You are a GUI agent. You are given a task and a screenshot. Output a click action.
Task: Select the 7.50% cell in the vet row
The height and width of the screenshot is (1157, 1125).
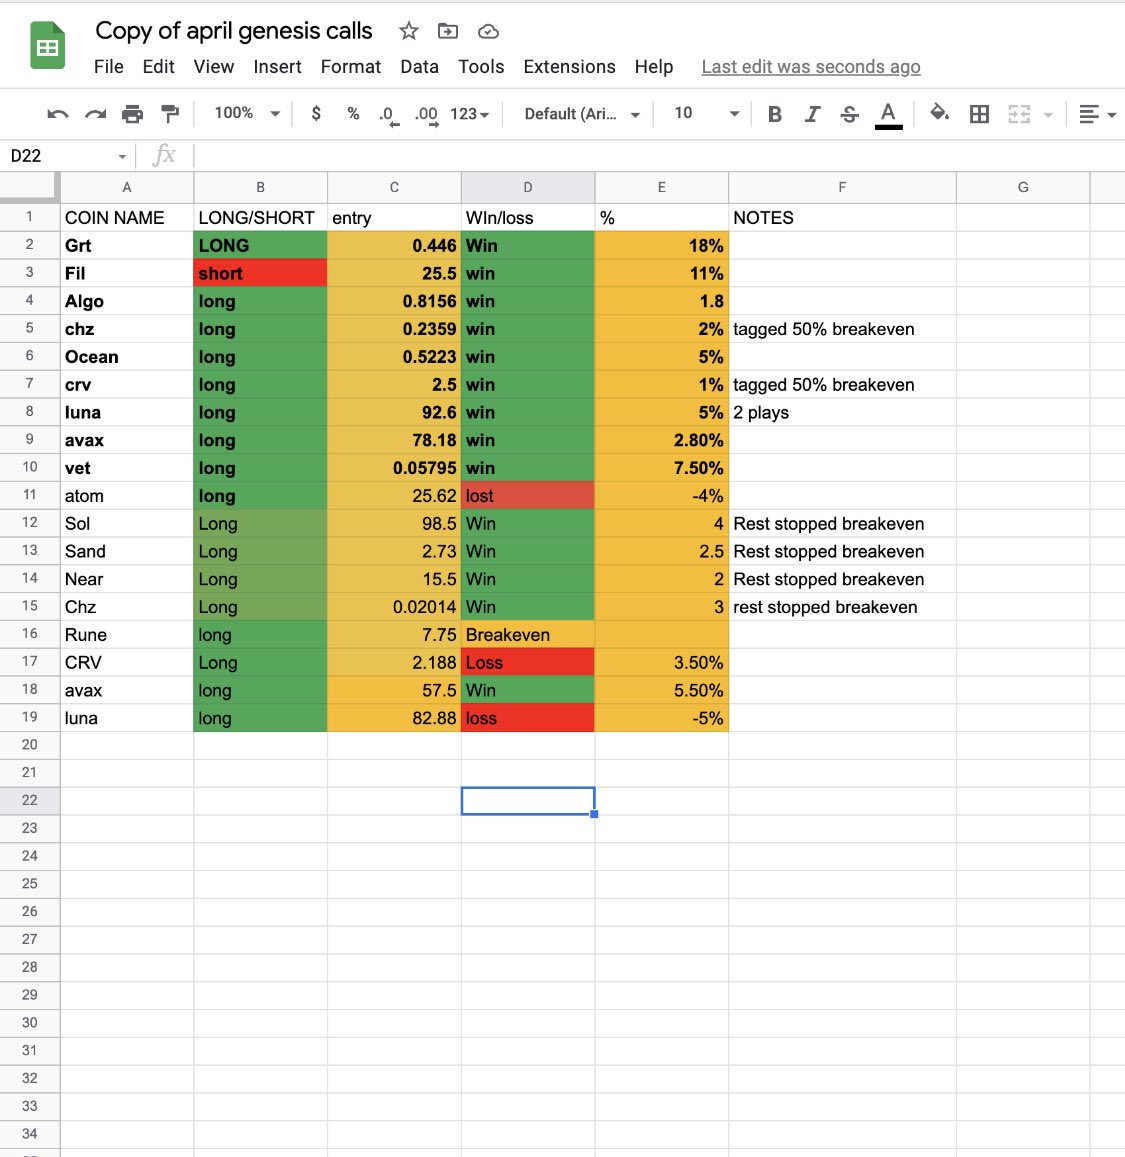[661, 468]
